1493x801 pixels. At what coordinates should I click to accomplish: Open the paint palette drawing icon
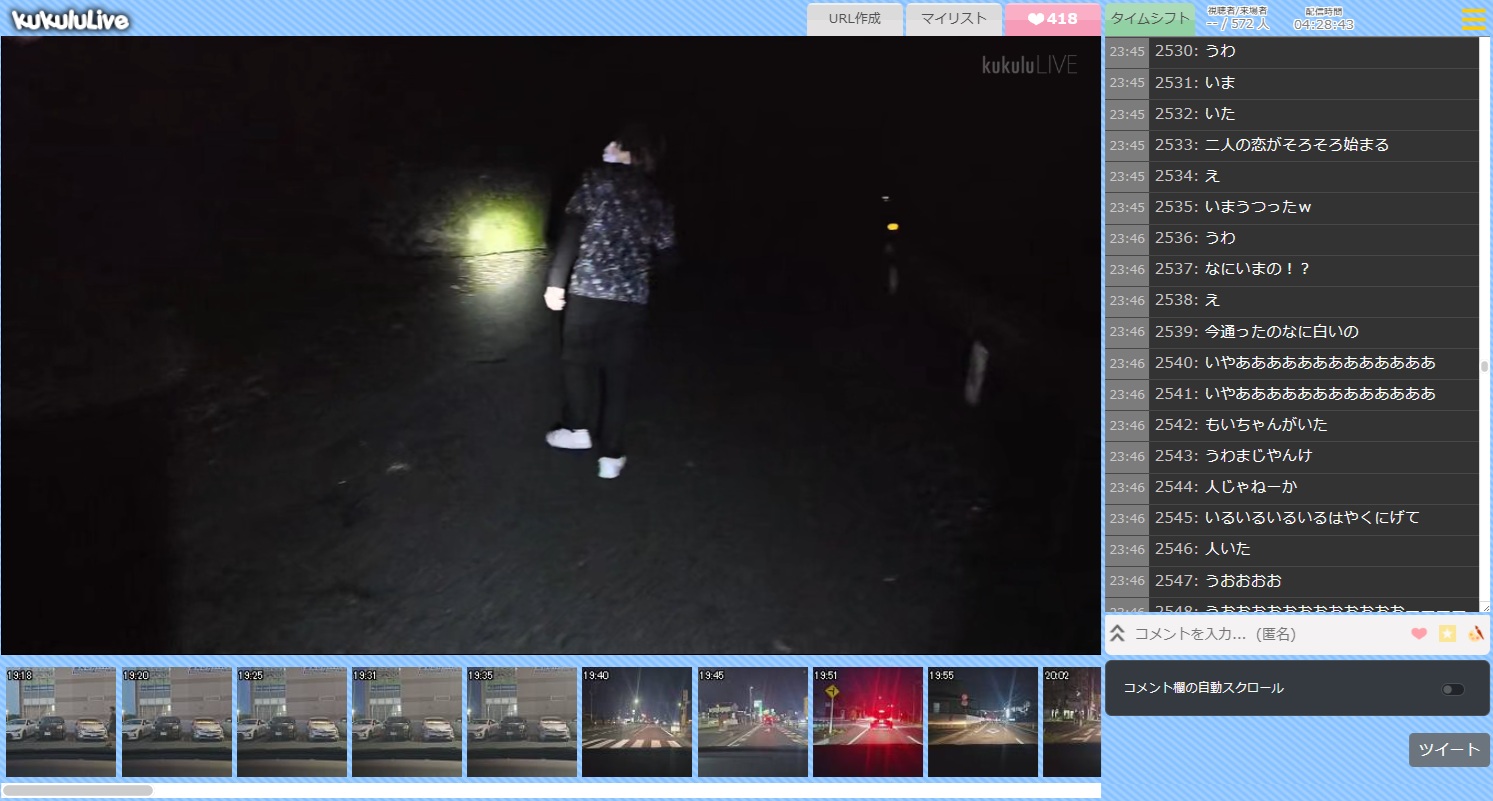tap(1476, 634)
